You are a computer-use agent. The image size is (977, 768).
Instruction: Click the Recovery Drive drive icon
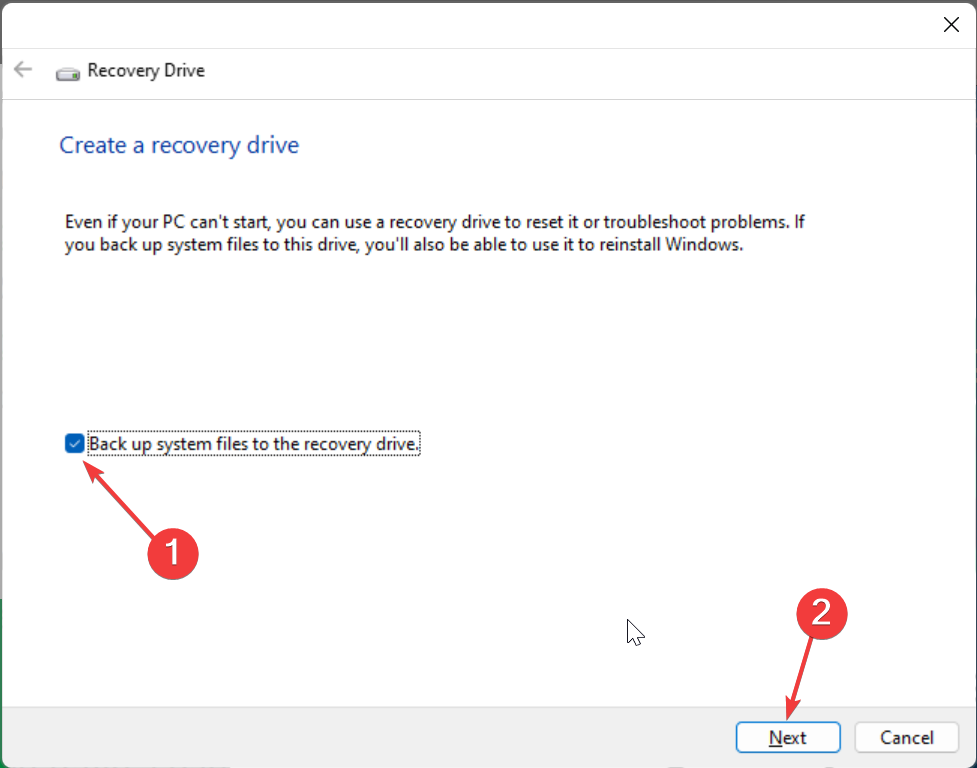coord(68,72)
